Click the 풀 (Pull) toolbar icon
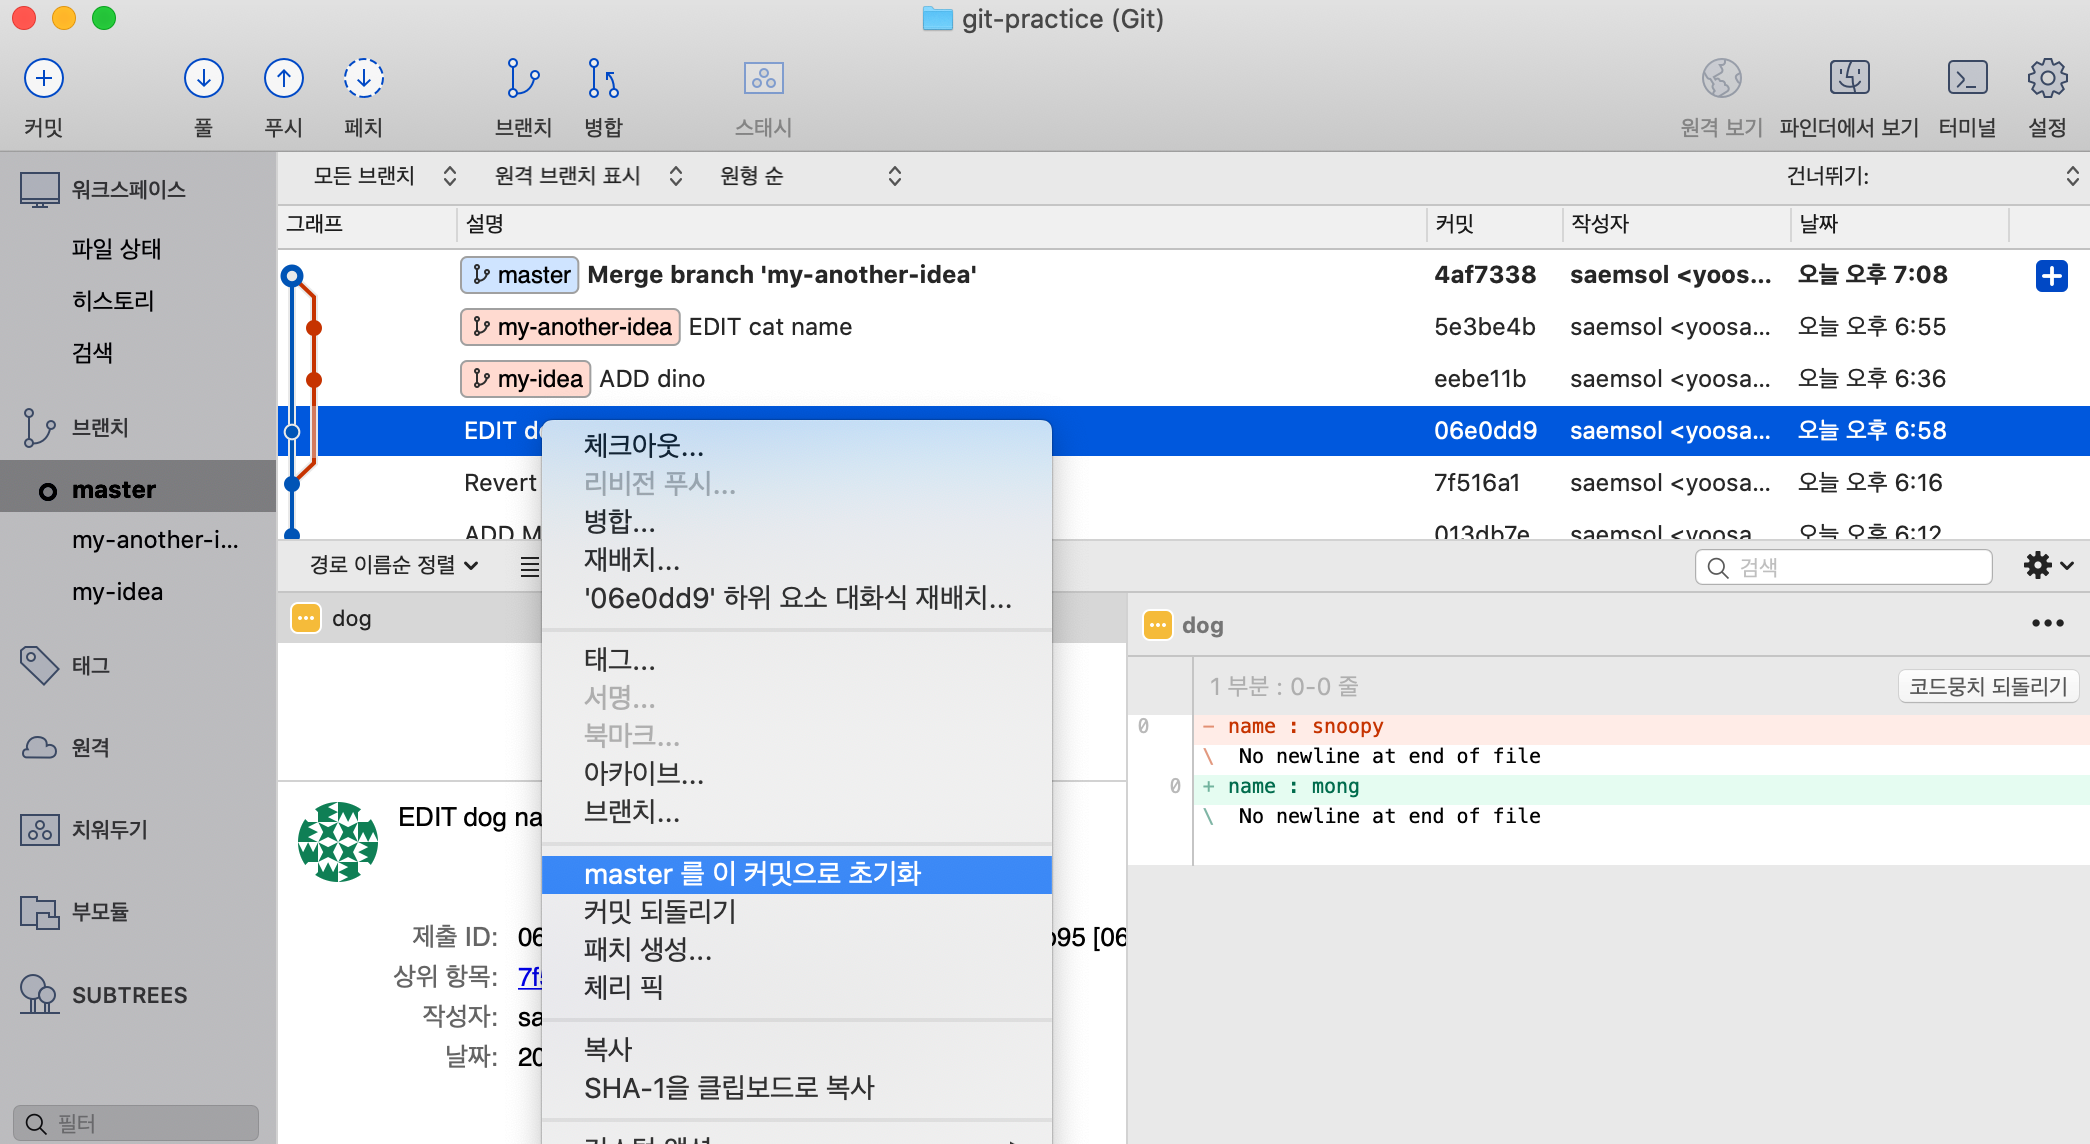This screenshot has height=1144, width=2090. tap(203, 79)
